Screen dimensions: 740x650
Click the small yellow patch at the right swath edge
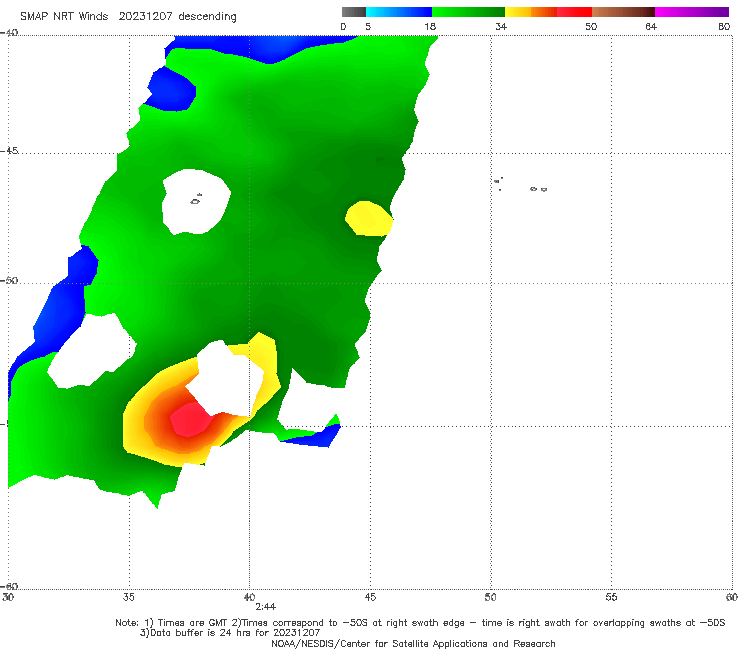(x=369, y=219)
